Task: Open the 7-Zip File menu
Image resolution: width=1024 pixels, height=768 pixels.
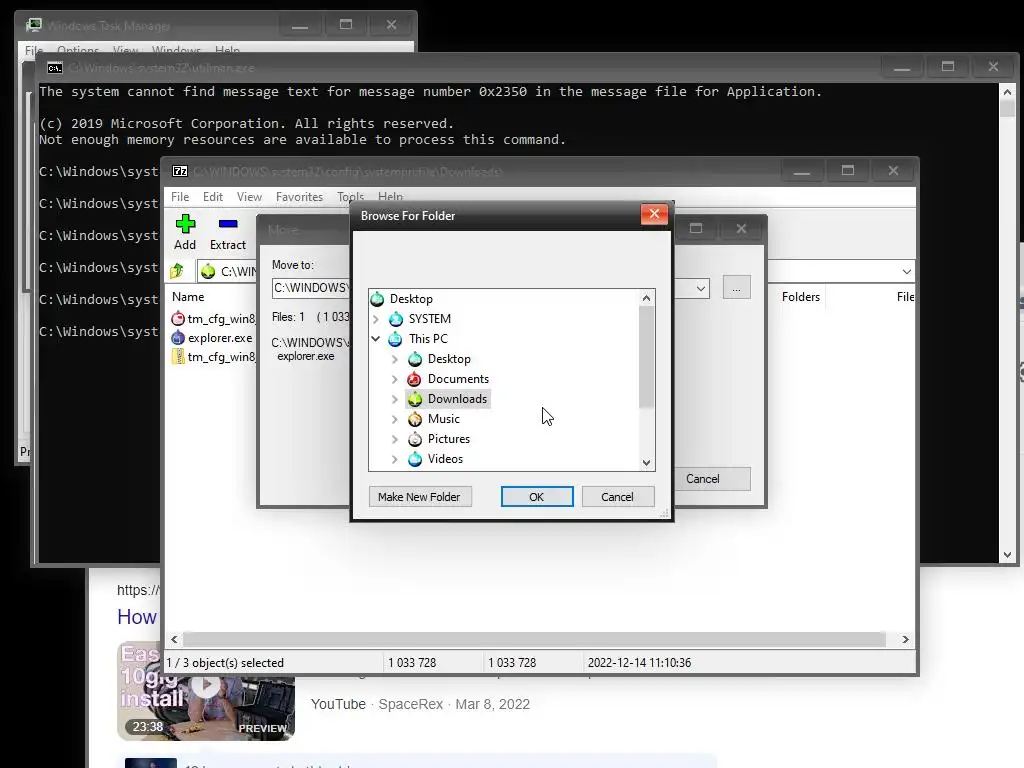Action: pos(180,197)
